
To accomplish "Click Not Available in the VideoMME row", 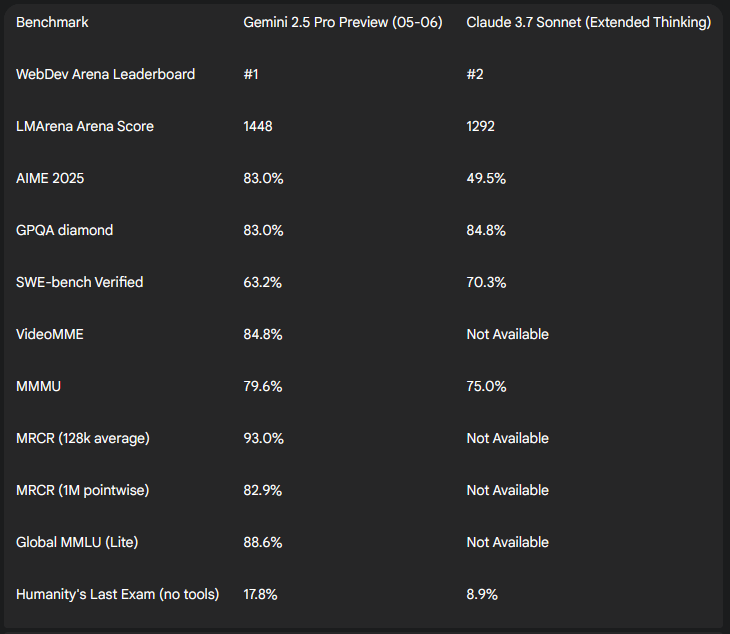I will (x=507, y=334).
